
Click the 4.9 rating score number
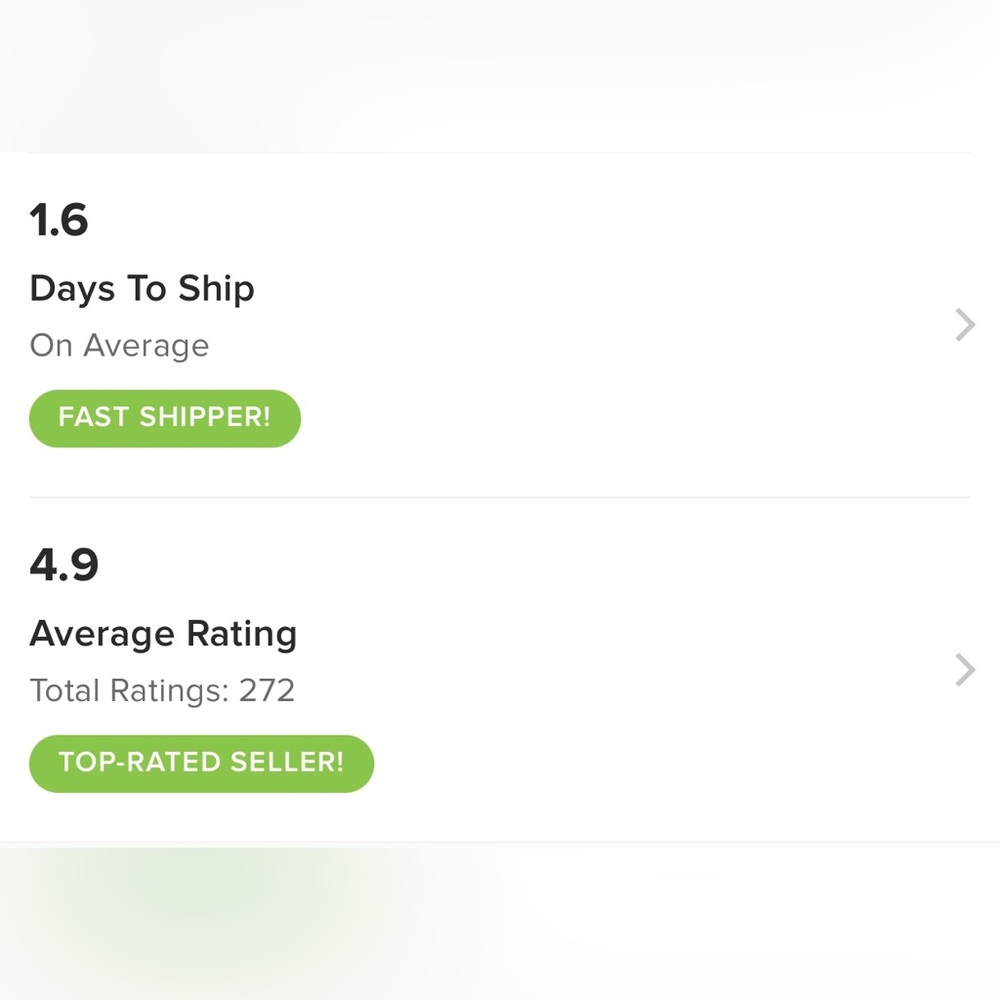[64, 565]
